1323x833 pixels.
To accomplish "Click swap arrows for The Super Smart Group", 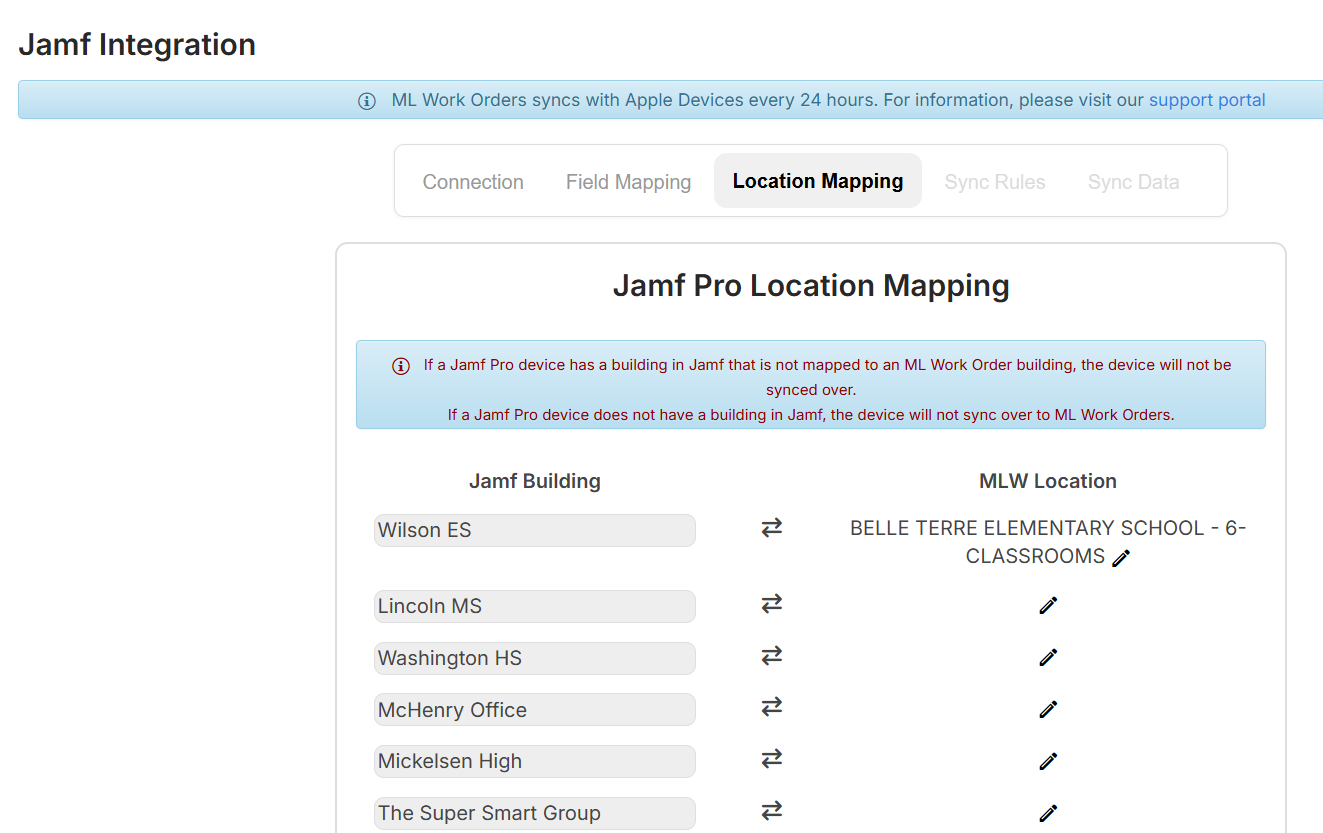I will click(771, 811).
